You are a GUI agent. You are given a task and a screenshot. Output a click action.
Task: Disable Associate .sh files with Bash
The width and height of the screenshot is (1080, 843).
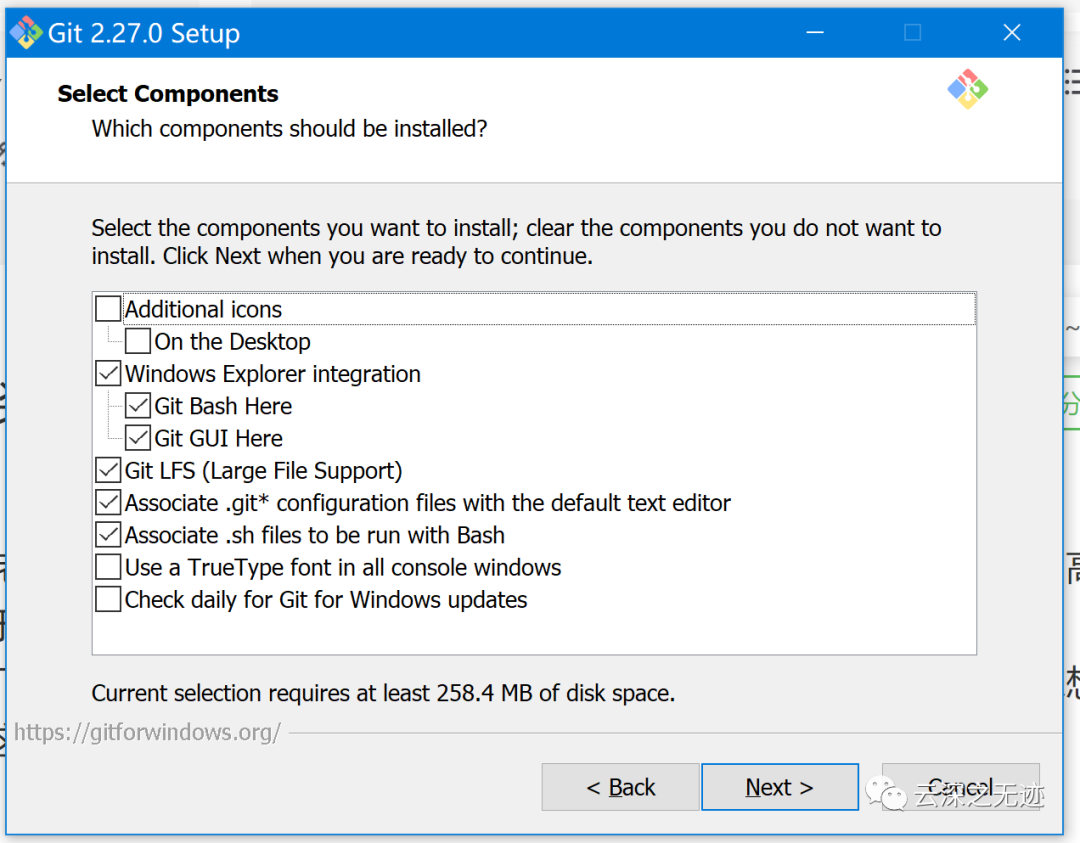tap(108, 535)
